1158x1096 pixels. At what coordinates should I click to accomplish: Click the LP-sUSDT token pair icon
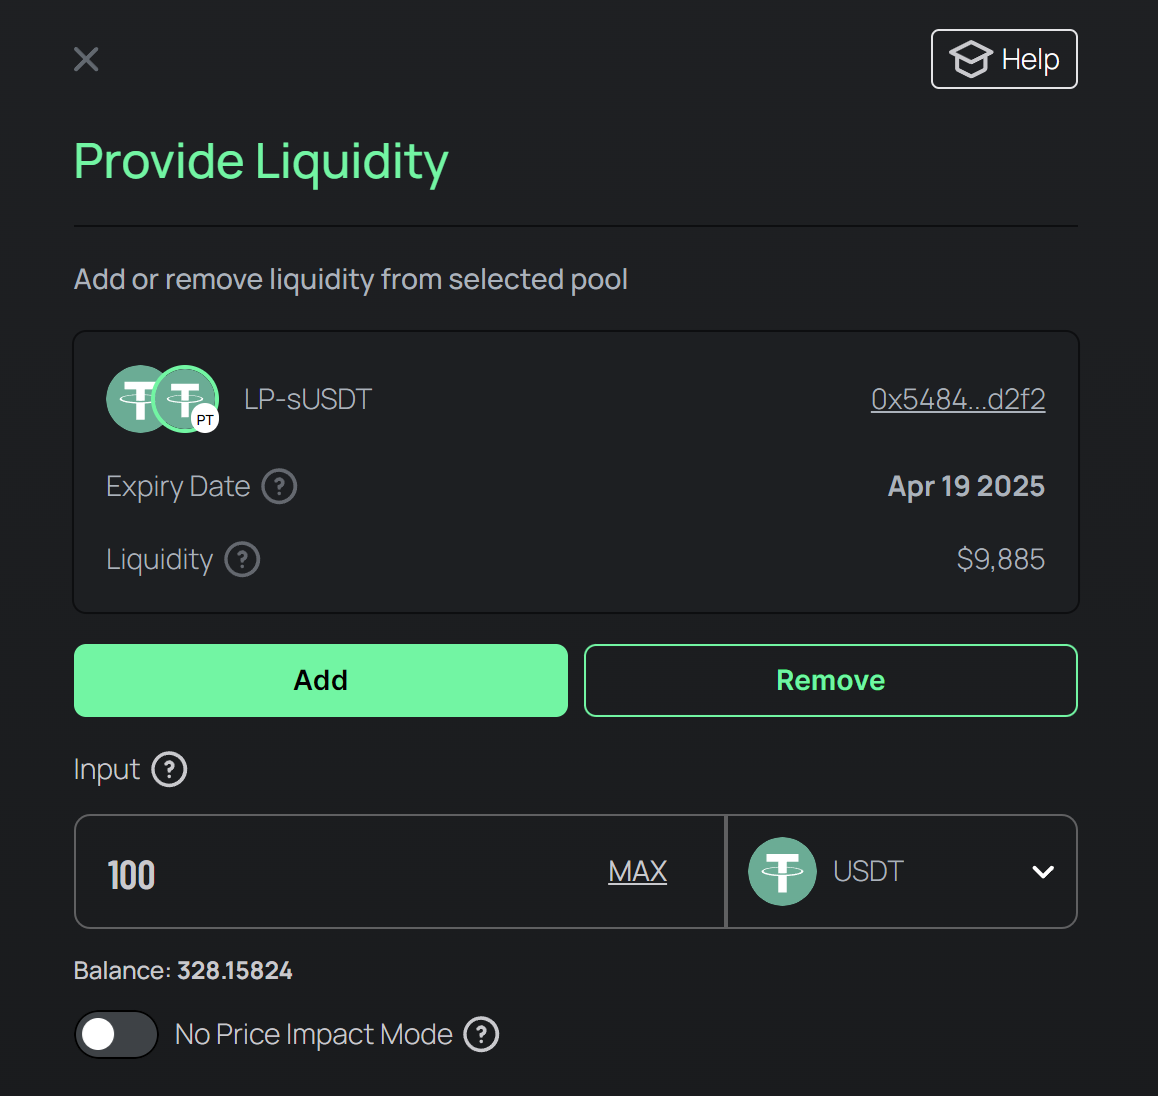[160, 399]
